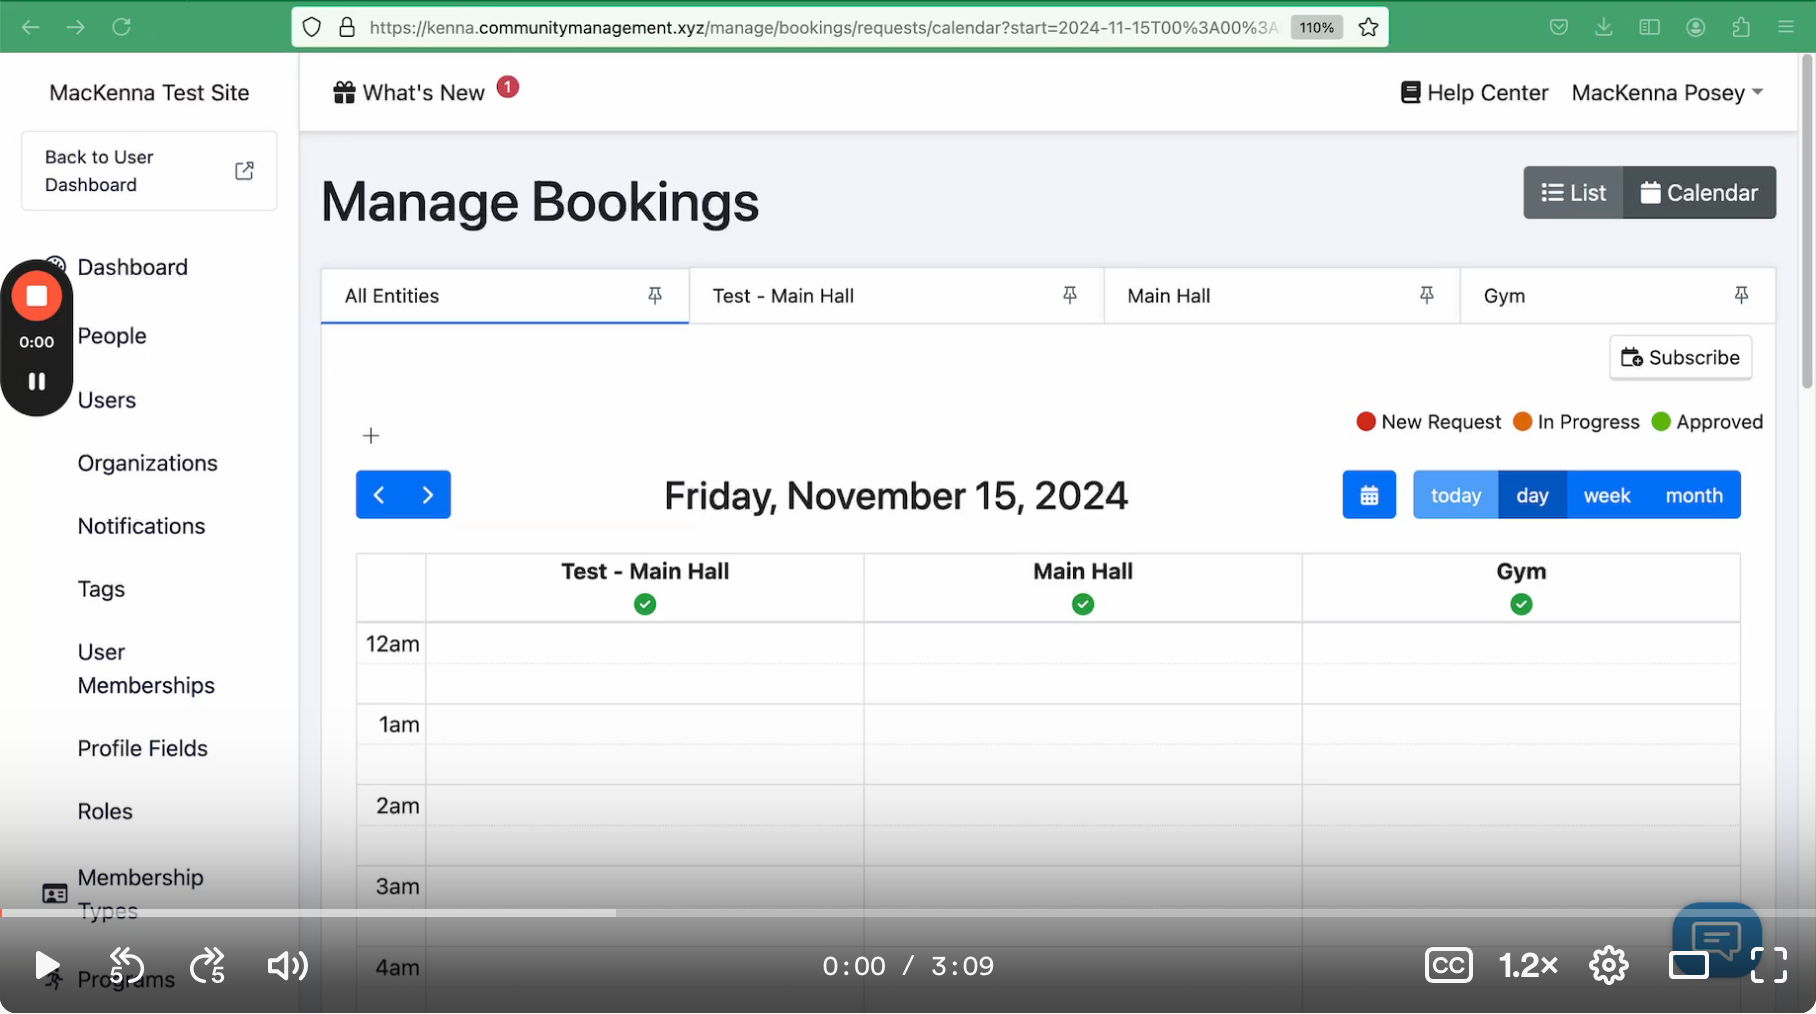Reload the browser page
The width and height of the screenshot is (1816, 1014).
click(x=121, y=27)
